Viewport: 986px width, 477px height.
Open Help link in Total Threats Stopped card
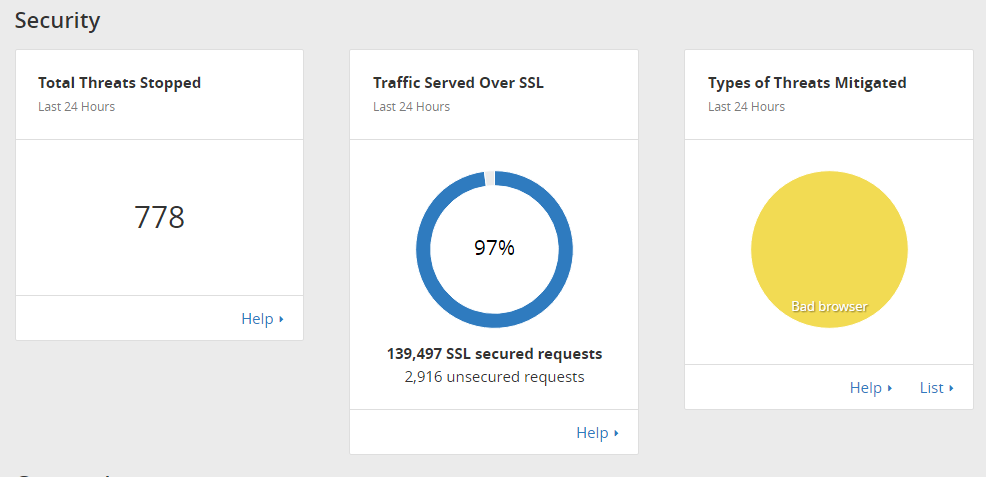click(x=257, y=319)
